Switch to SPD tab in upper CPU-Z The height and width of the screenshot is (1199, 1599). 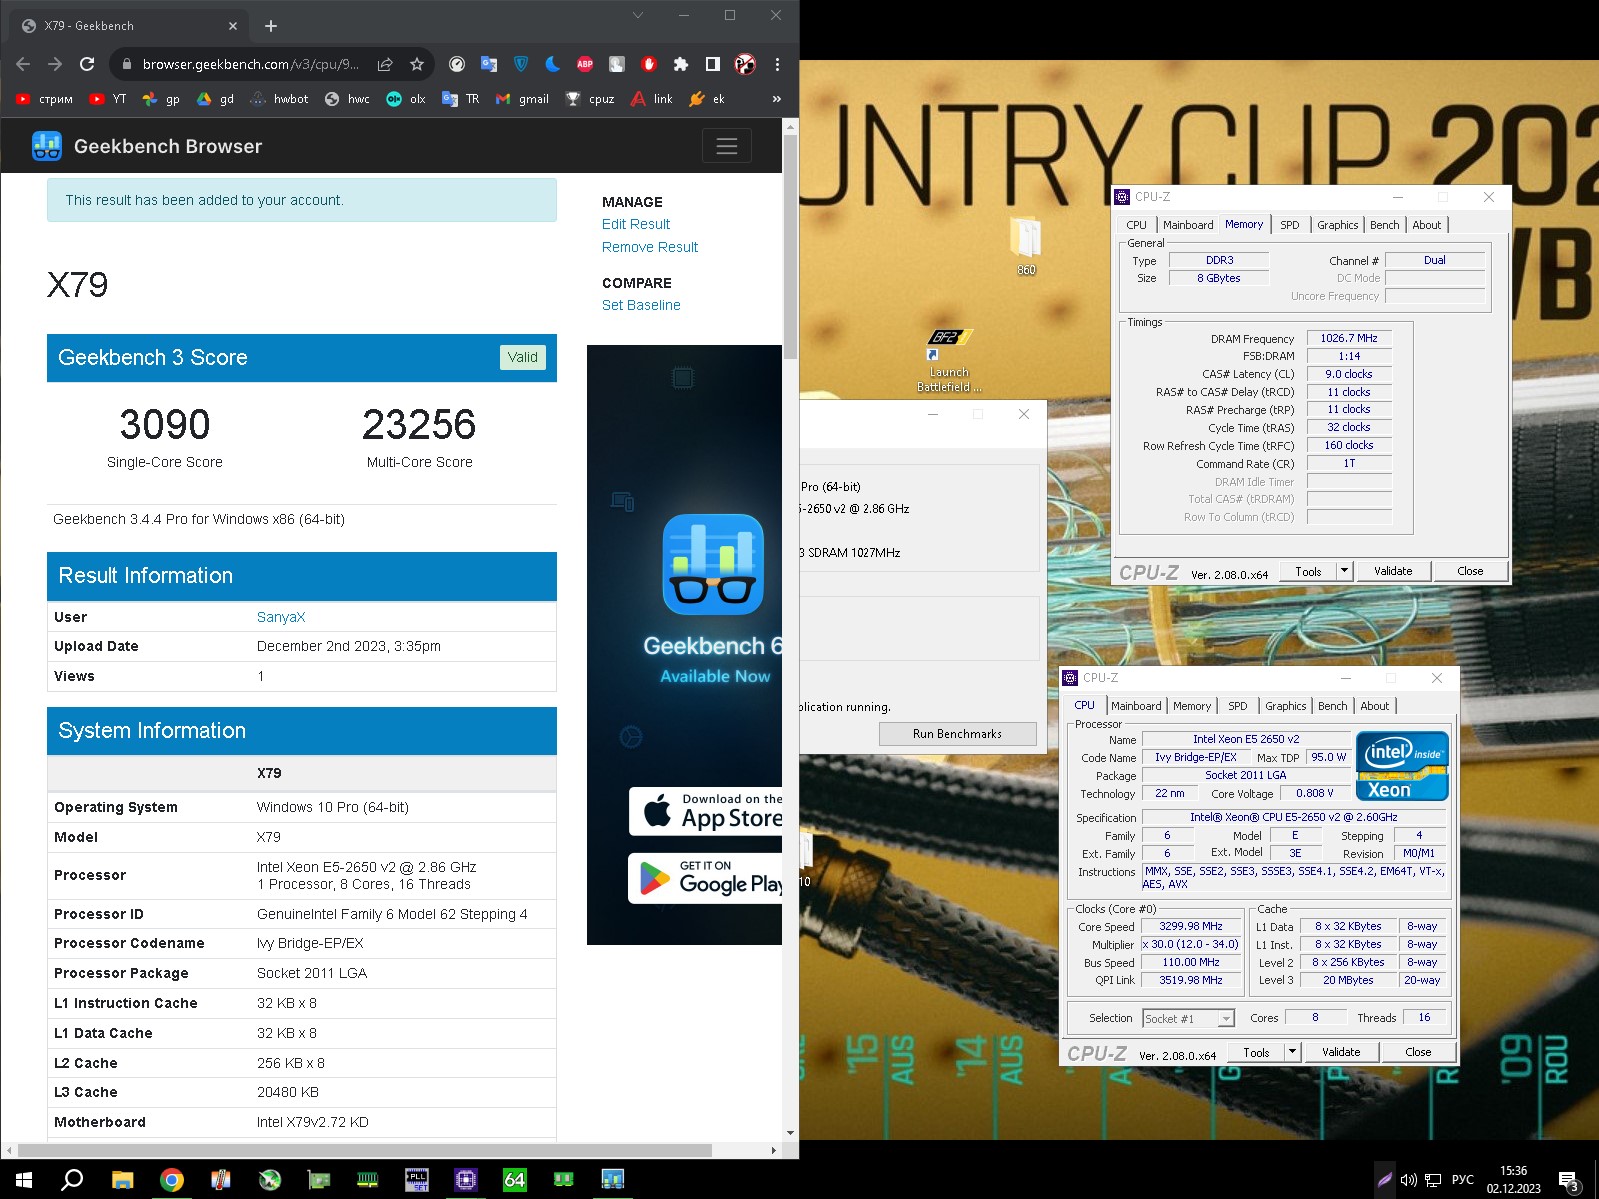[1290, 225]
